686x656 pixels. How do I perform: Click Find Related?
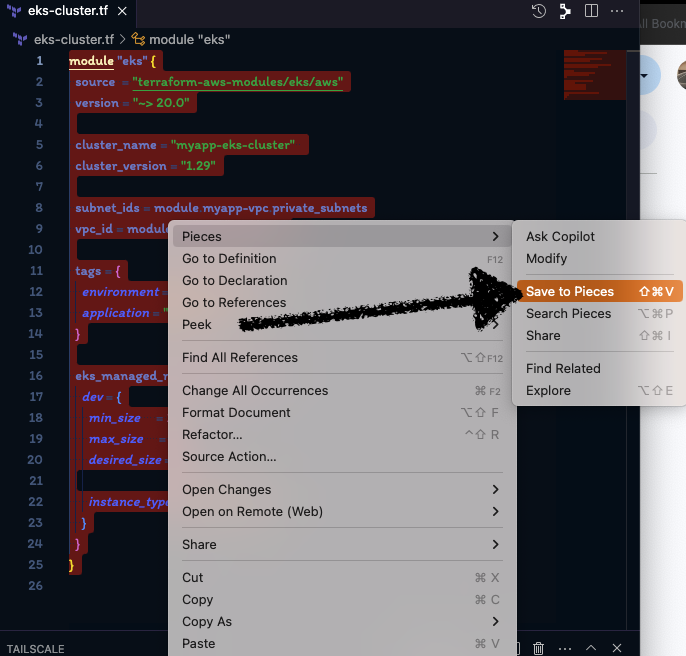pyautogui.click(x=600, y=368)
